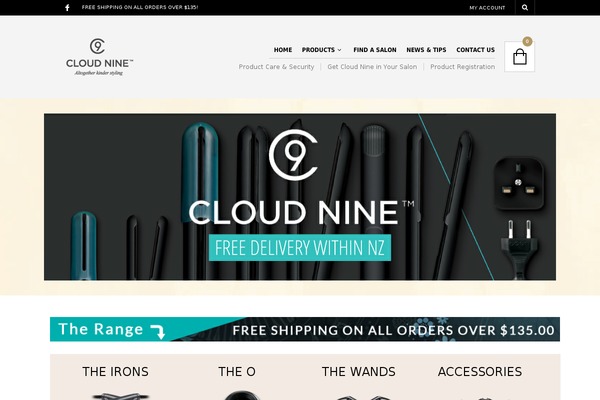Image resolution: width=600 pixels, height=400 pixels.
Task: Select The Irons category
Action: point(115,372)
